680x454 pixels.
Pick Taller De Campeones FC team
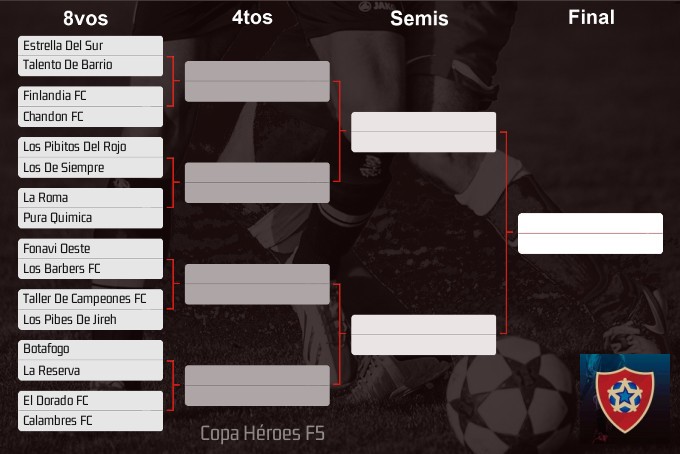pyautogui.click(x=90, y=299)
